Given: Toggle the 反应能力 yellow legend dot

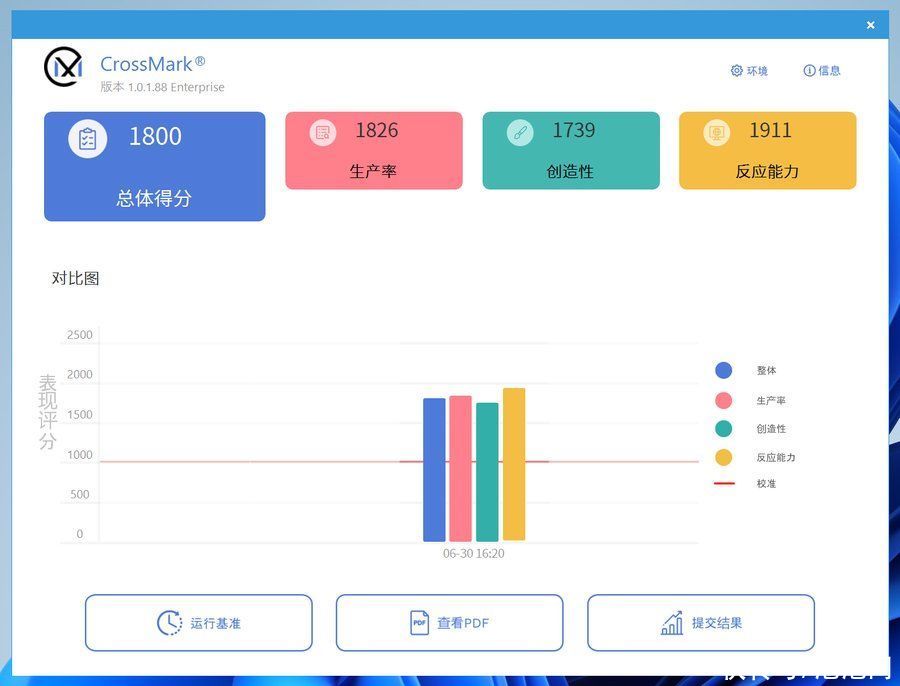Looking at the screenshot, I should point(724,458).
